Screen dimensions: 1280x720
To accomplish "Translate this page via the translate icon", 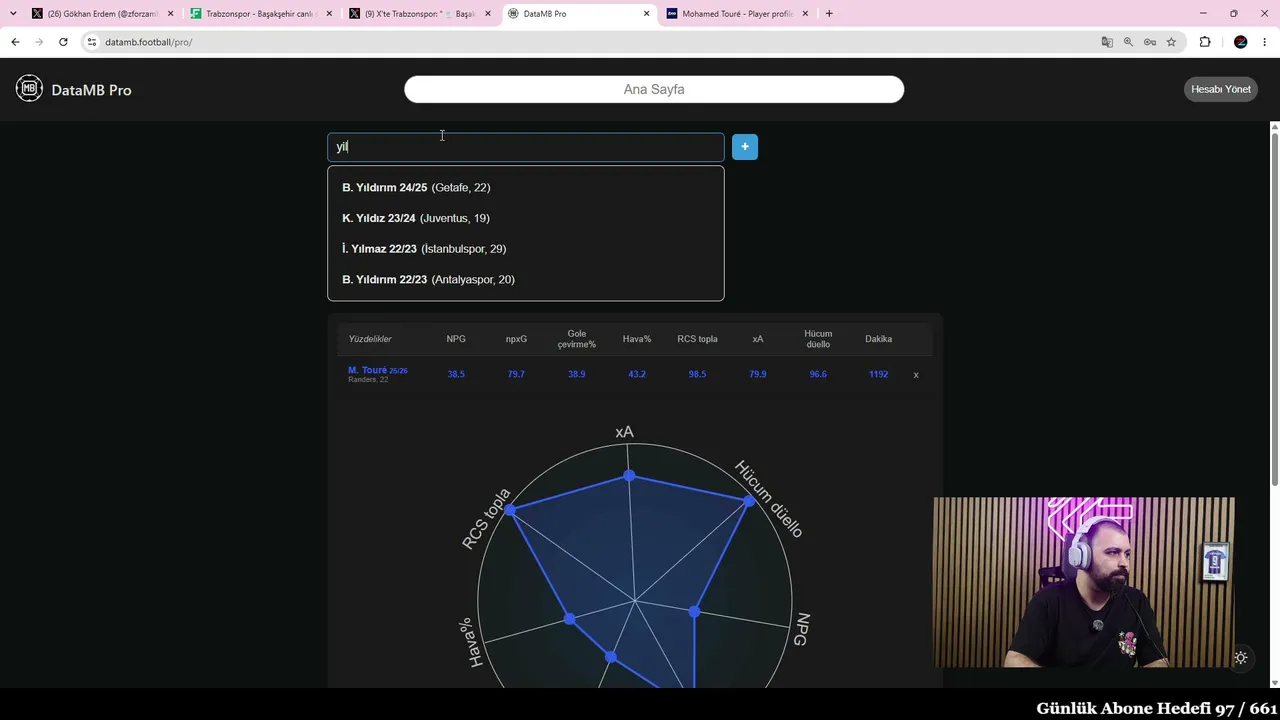I will [x=1107, y=42].
